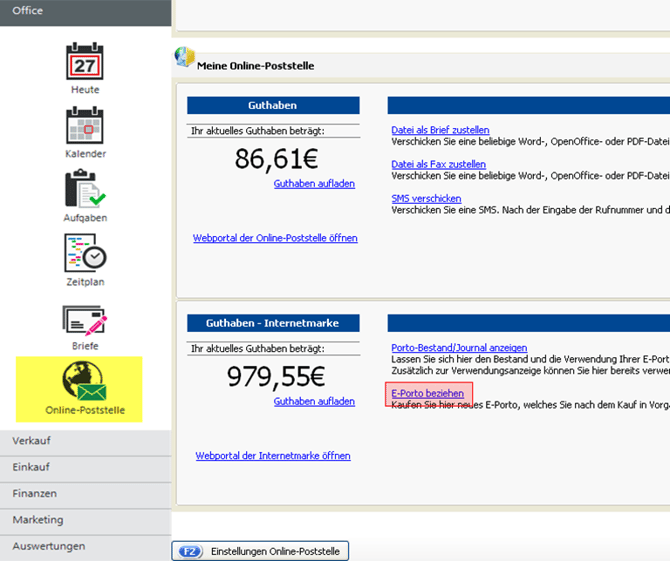Select the Zeitplan schedule icon
Viewport: 670px width, 561px height.
(x=85, y=254)
